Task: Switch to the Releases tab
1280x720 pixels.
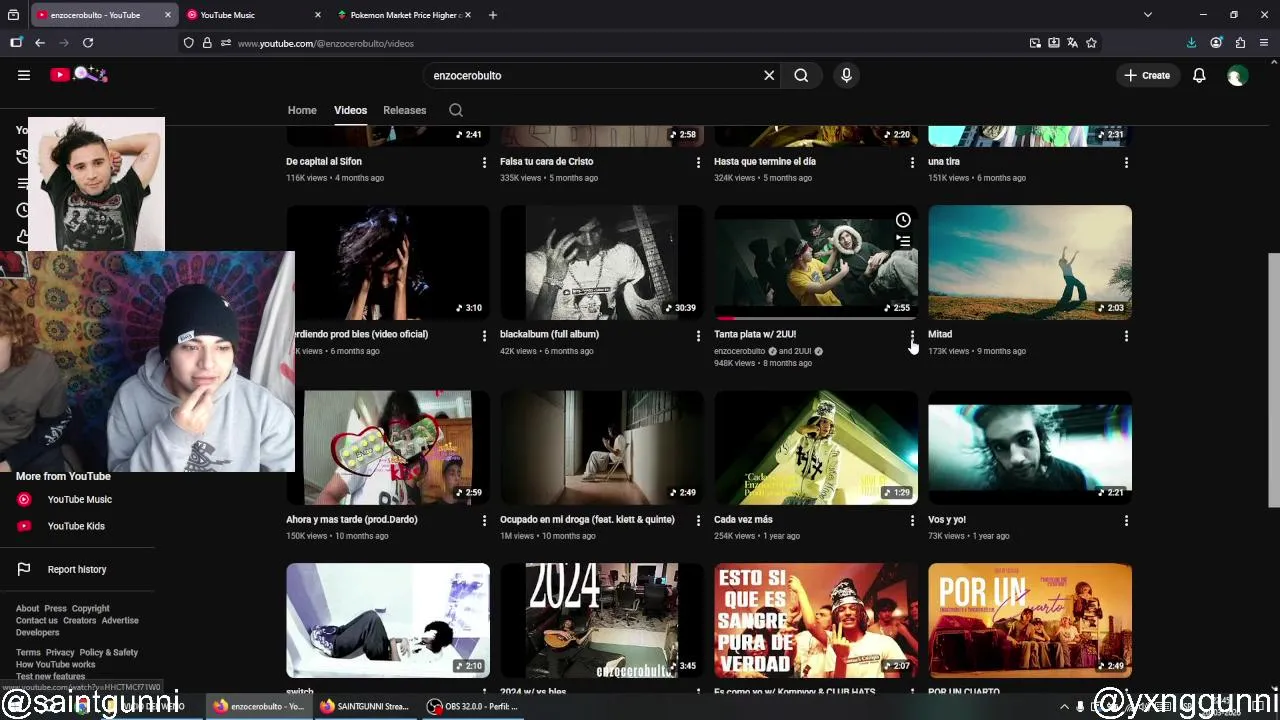Action: click(x=404, y=110)
